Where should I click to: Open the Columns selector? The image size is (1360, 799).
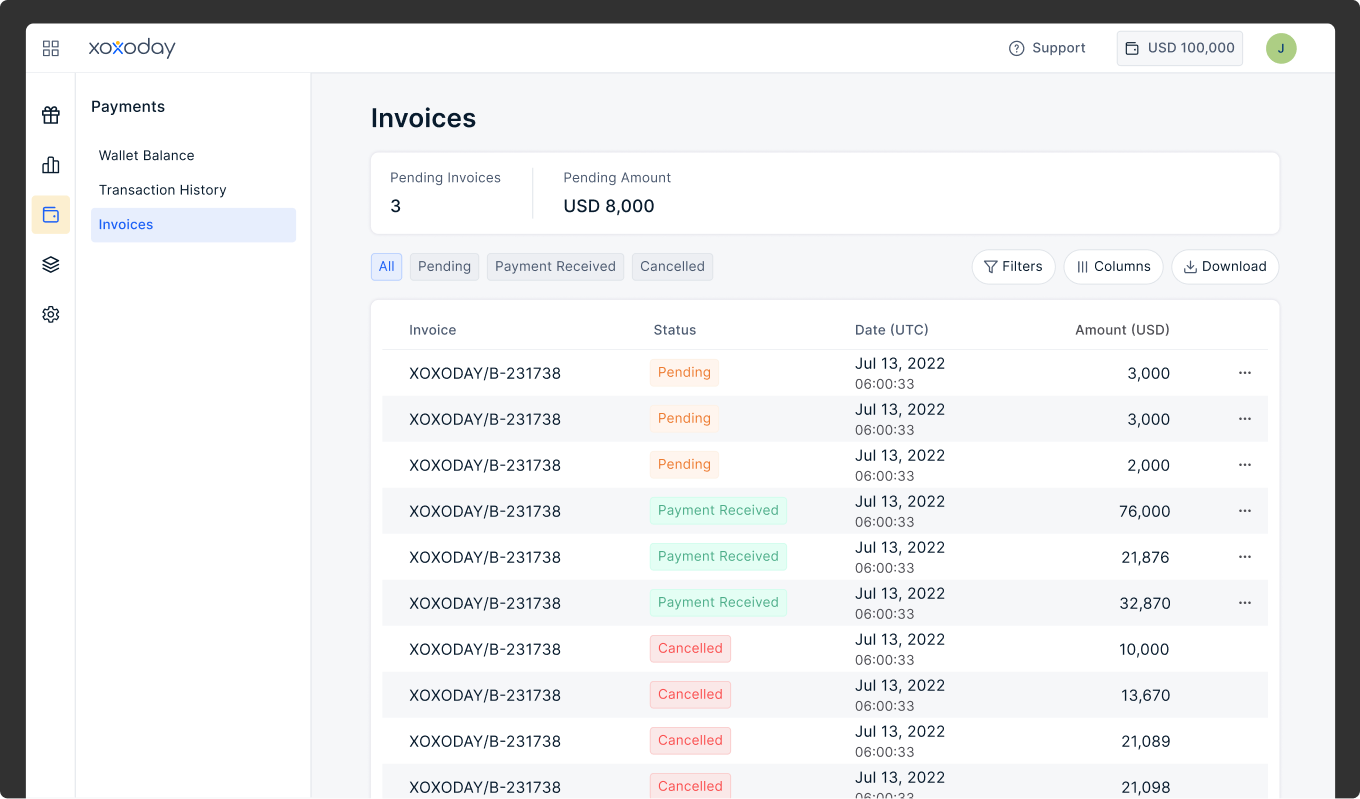1113,267
